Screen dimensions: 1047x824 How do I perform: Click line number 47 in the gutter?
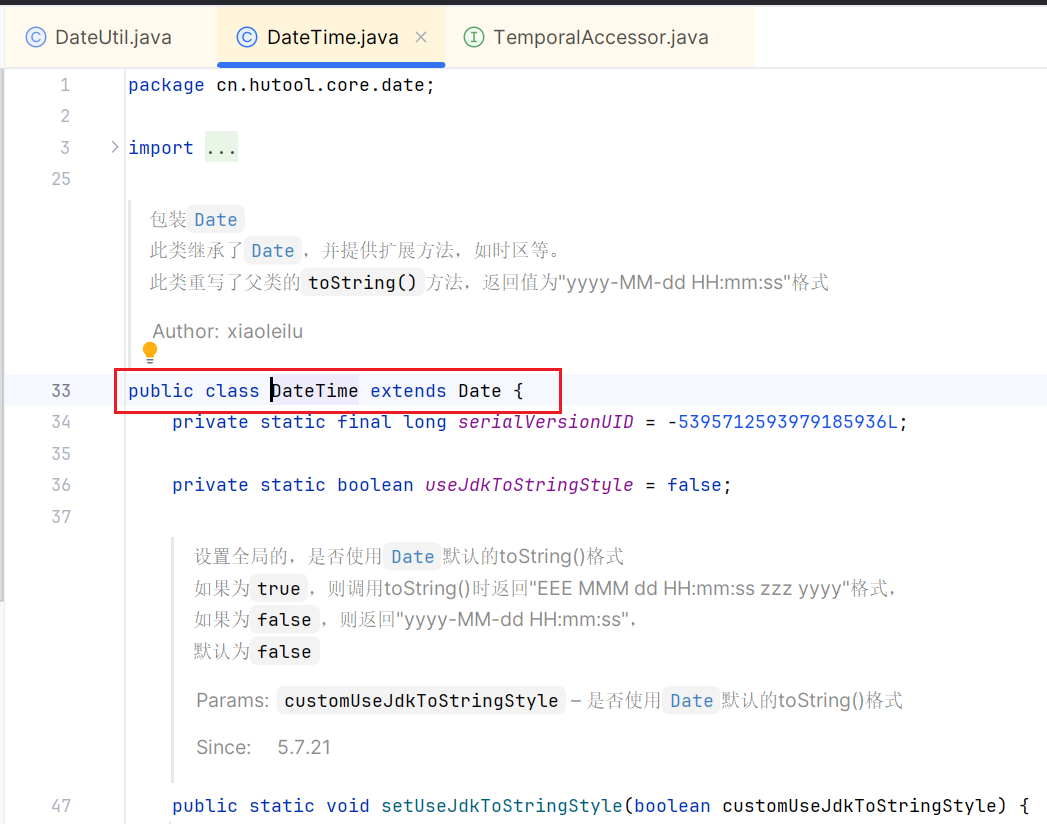pos(61,805)
